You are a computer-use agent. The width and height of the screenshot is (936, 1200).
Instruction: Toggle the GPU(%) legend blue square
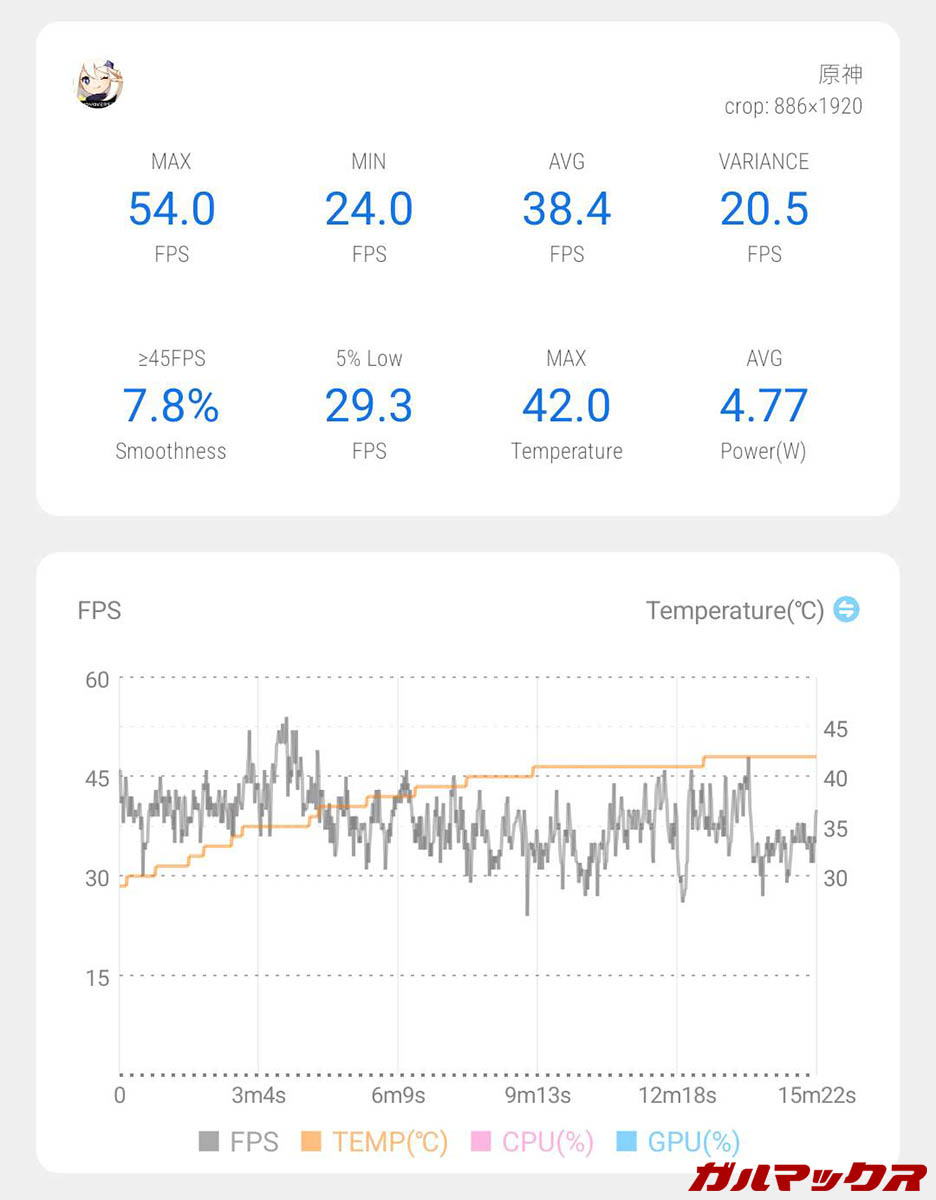(x=627, y=1141)
